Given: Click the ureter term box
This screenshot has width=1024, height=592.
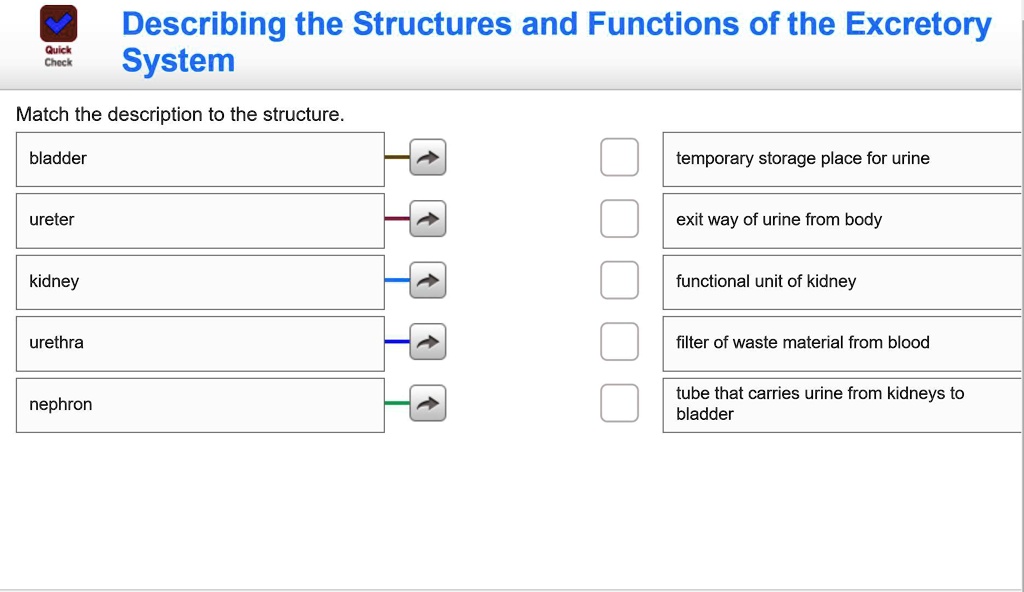Looking at the screenshot, I should tap(200, 221).
